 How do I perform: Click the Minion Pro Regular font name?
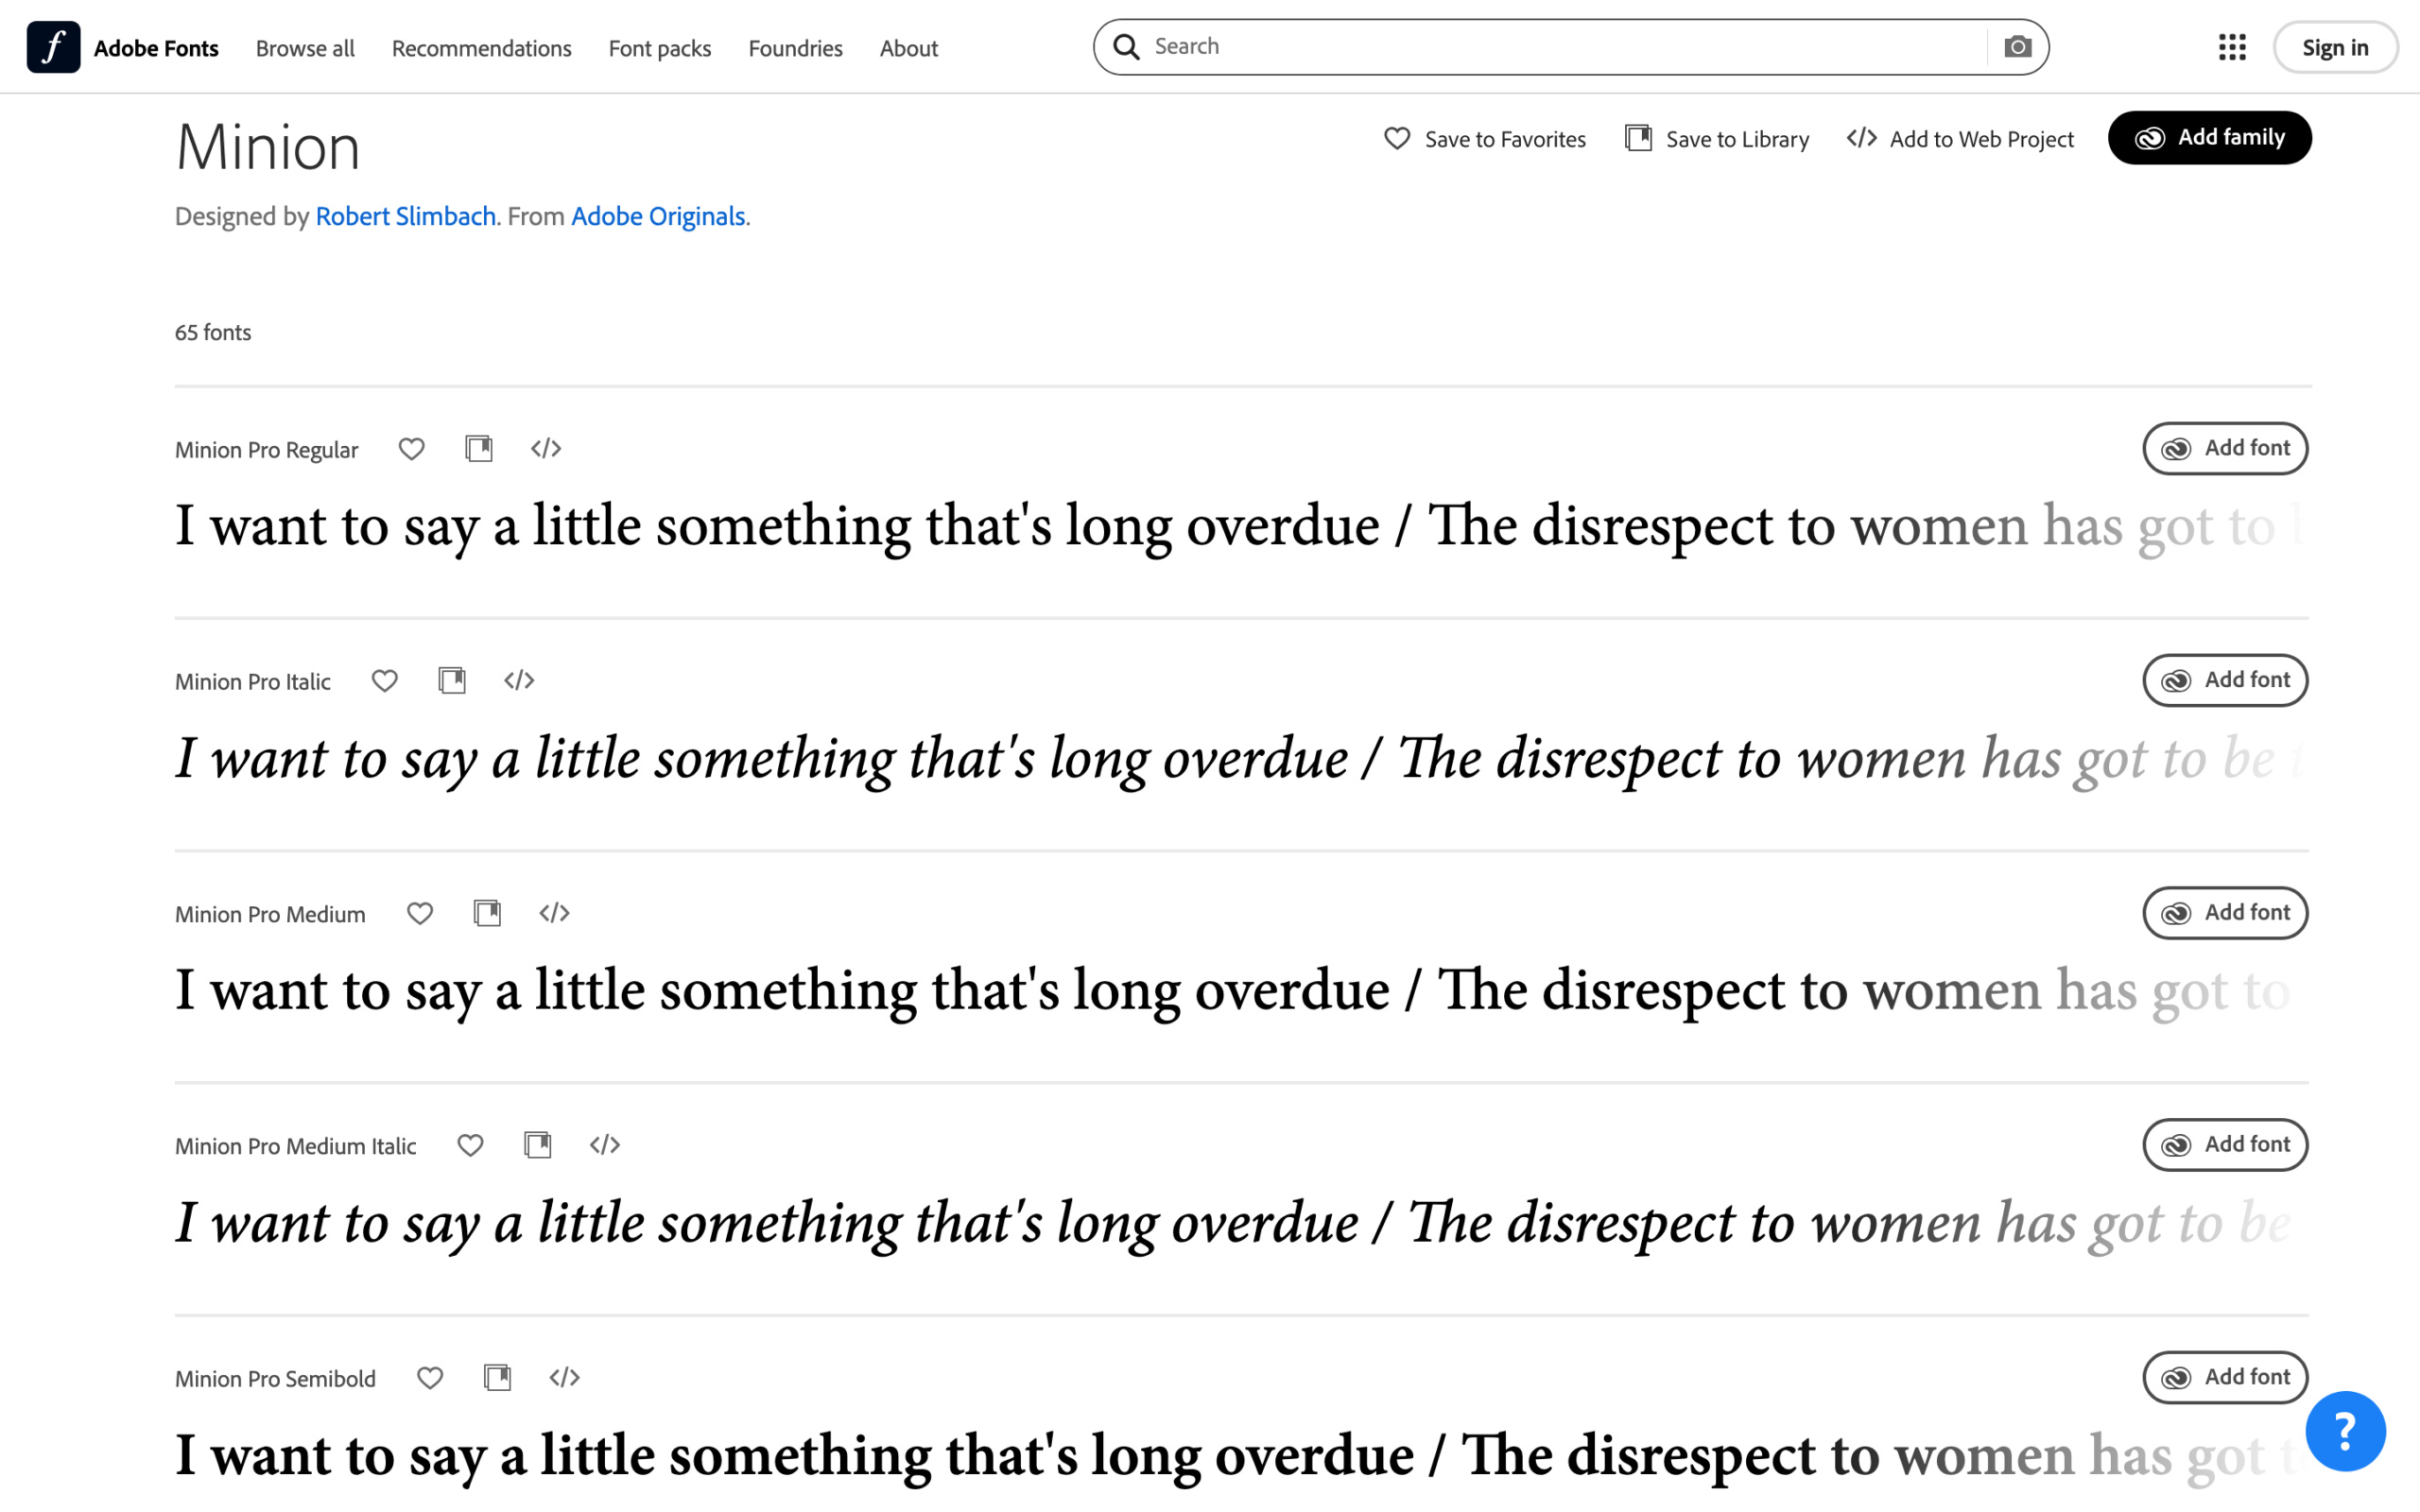(x=267, y=450)
